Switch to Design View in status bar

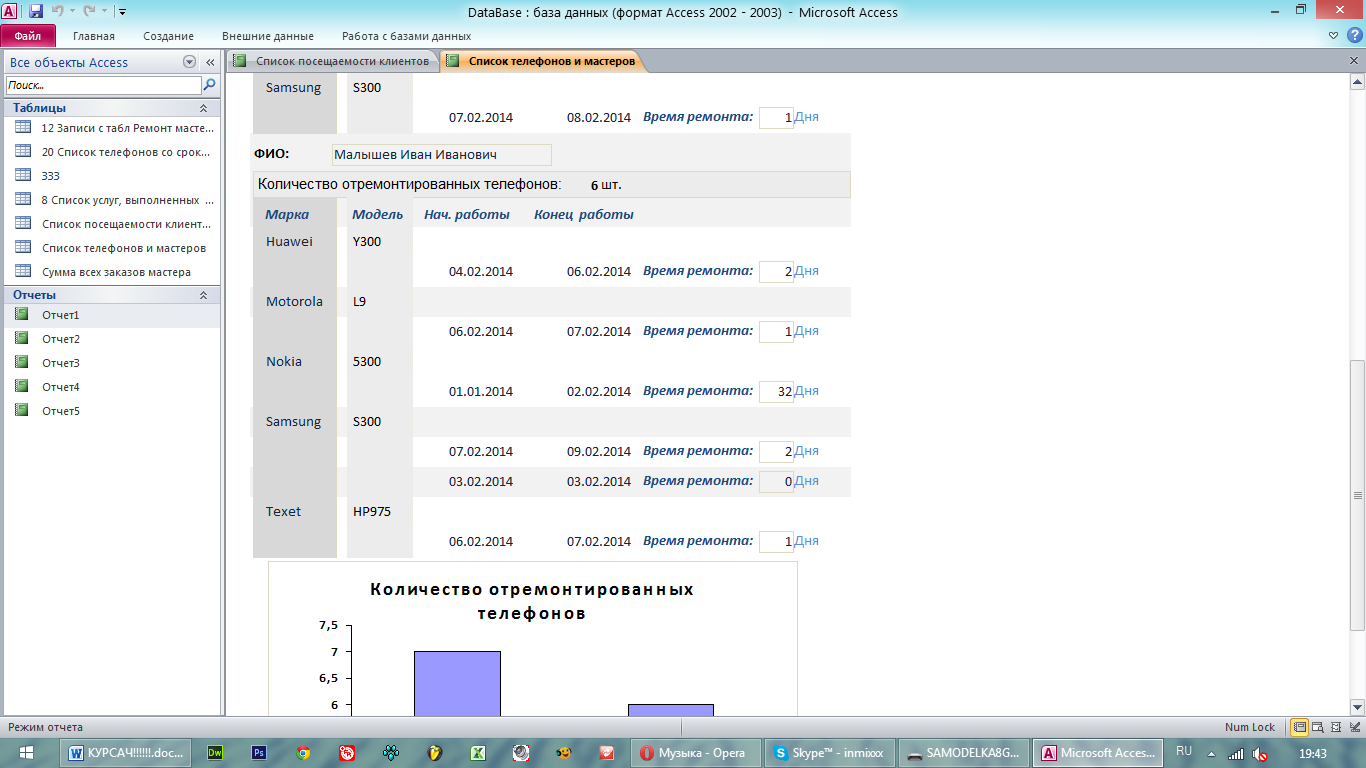(1353, 727)
